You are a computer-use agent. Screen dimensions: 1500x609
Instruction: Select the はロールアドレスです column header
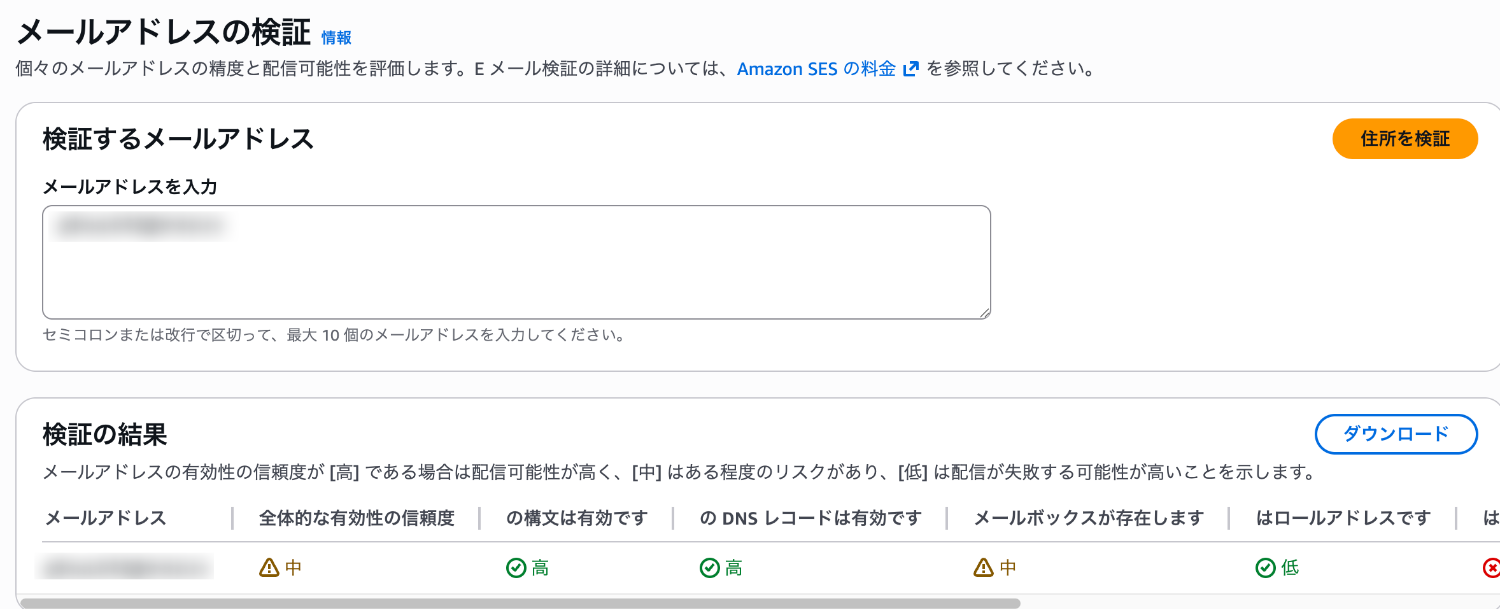1343,518
